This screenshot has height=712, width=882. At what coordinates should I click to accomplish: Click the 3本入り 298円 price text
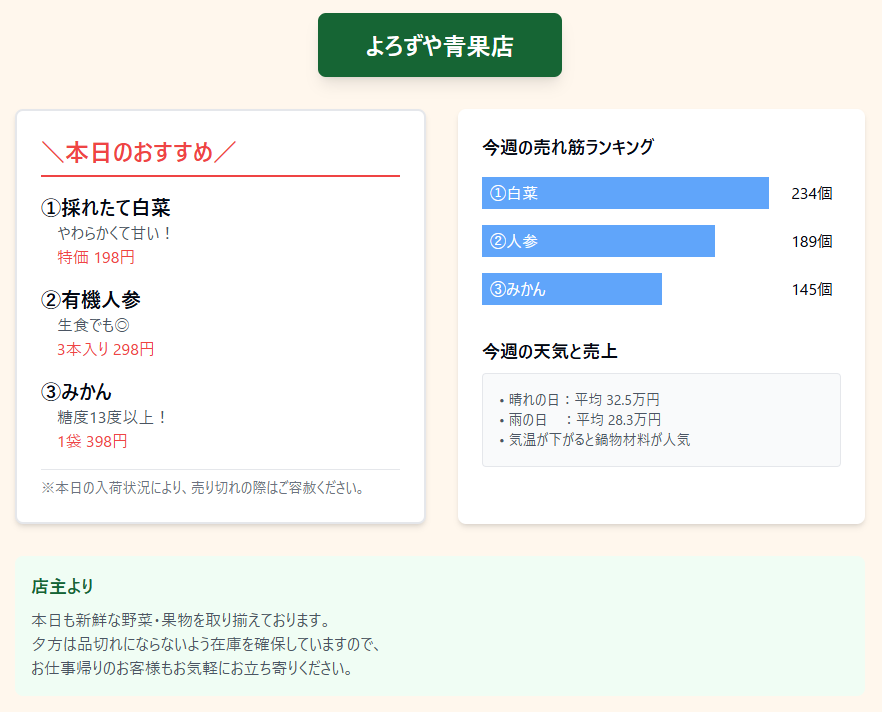click(106, 349)
